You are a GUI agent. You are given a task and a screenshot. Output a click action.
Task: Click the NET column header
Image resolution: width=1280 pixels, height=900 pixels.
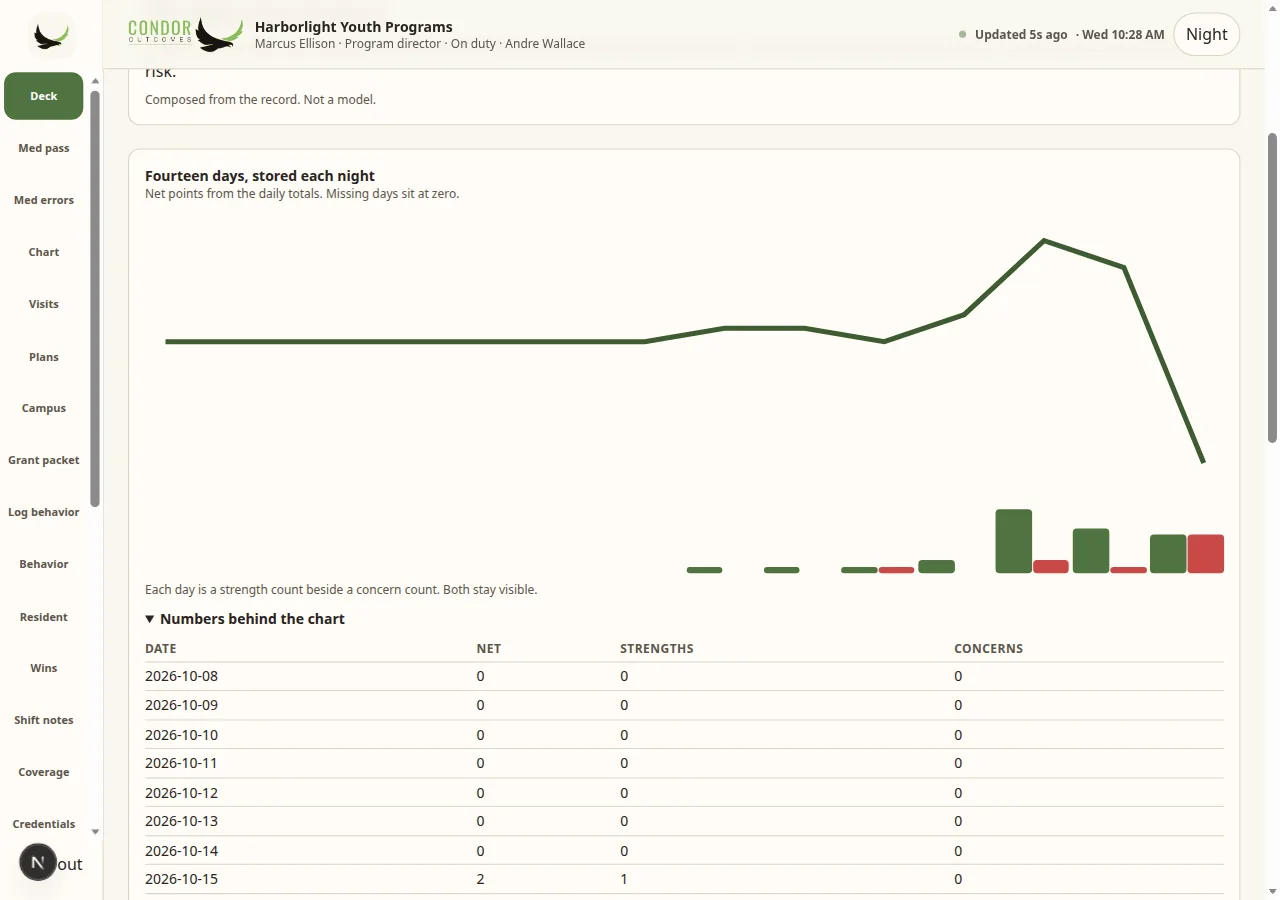point(489,648)
